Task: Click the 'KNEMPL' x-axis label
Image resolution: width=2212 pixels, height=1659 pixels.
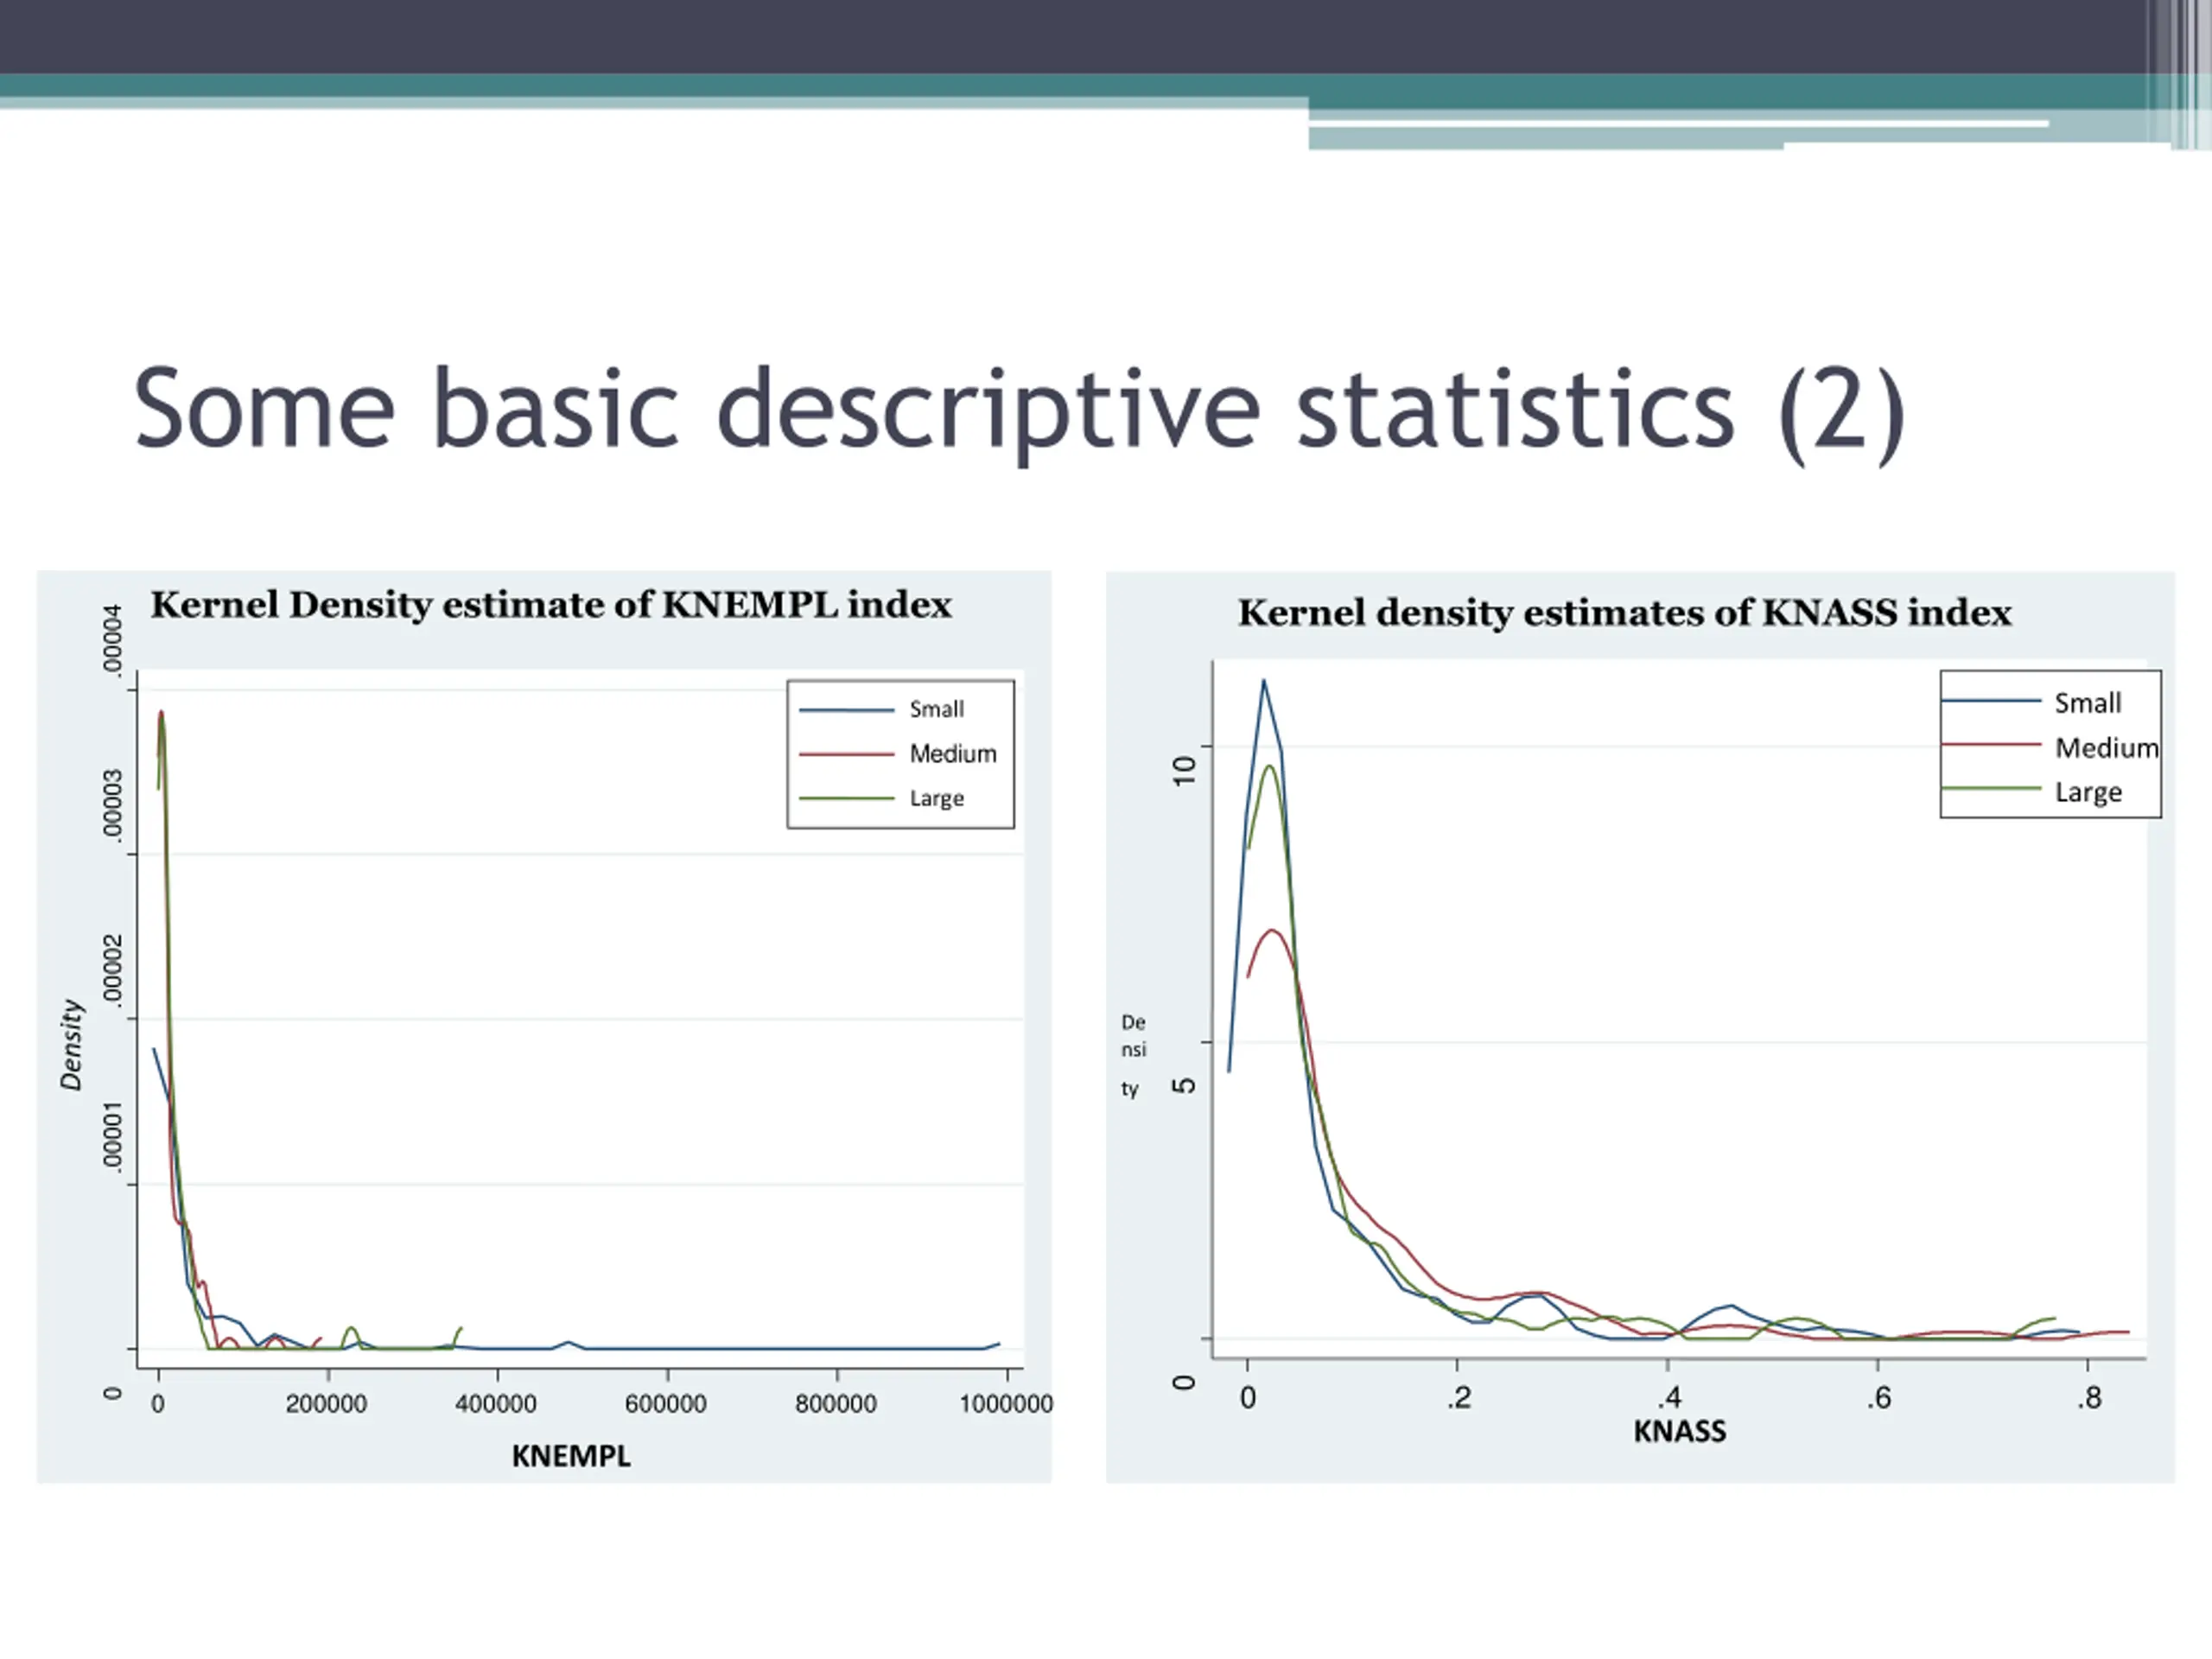Action: pos(571,1456)
